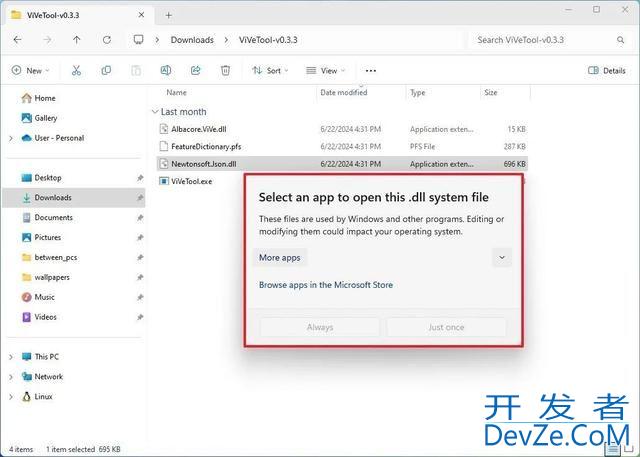This screenshot has height=457, width=640.
Task: Refresh the current folder view
Action: (x=107, y=40)
